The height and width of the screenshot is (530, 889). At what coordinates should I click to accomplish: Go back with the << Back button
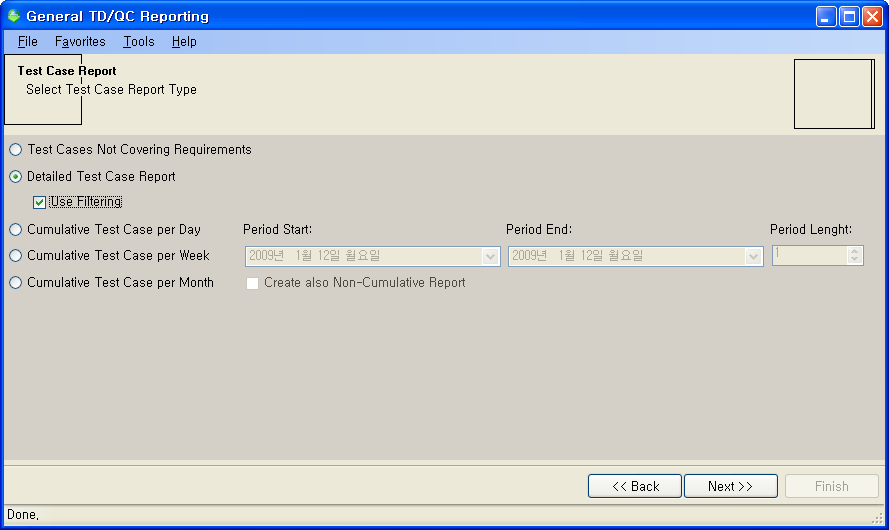coord(635,486)
